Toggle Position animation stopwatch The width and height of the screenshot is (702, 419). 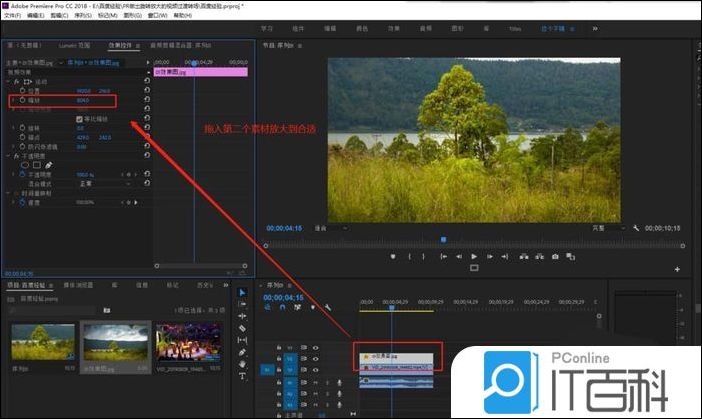click(x=22, y=91)
